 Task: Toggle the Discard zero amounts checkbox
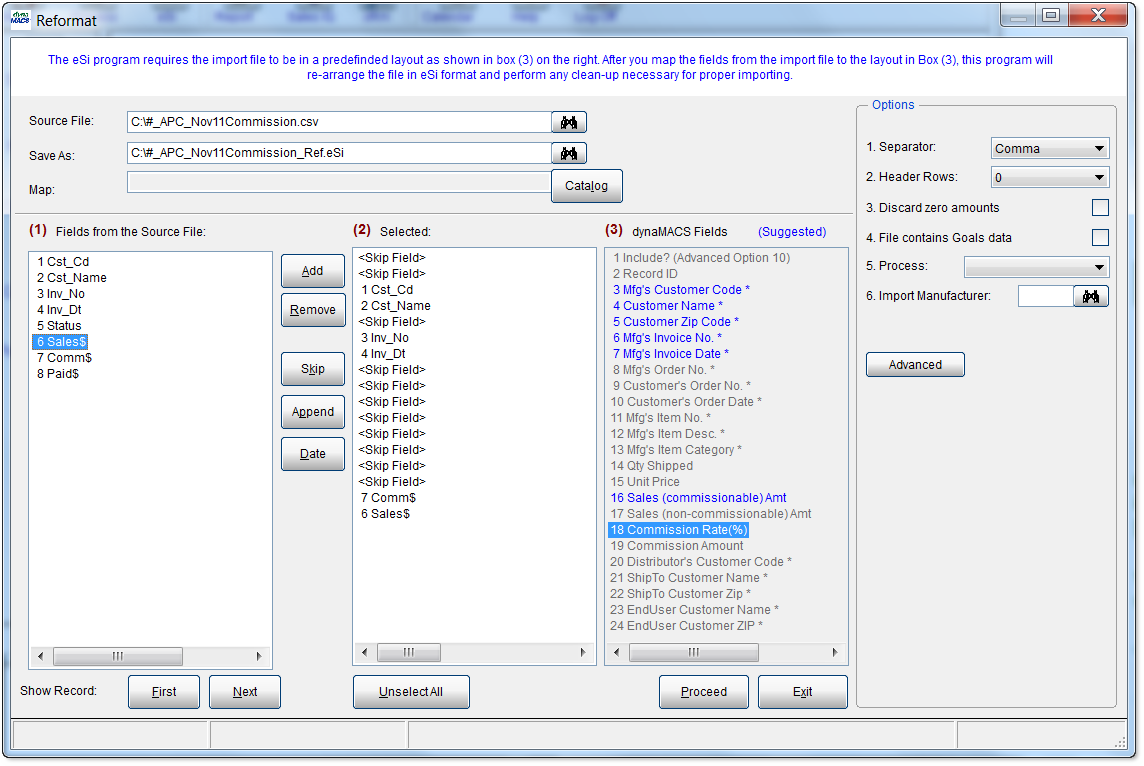[1099, 208]
